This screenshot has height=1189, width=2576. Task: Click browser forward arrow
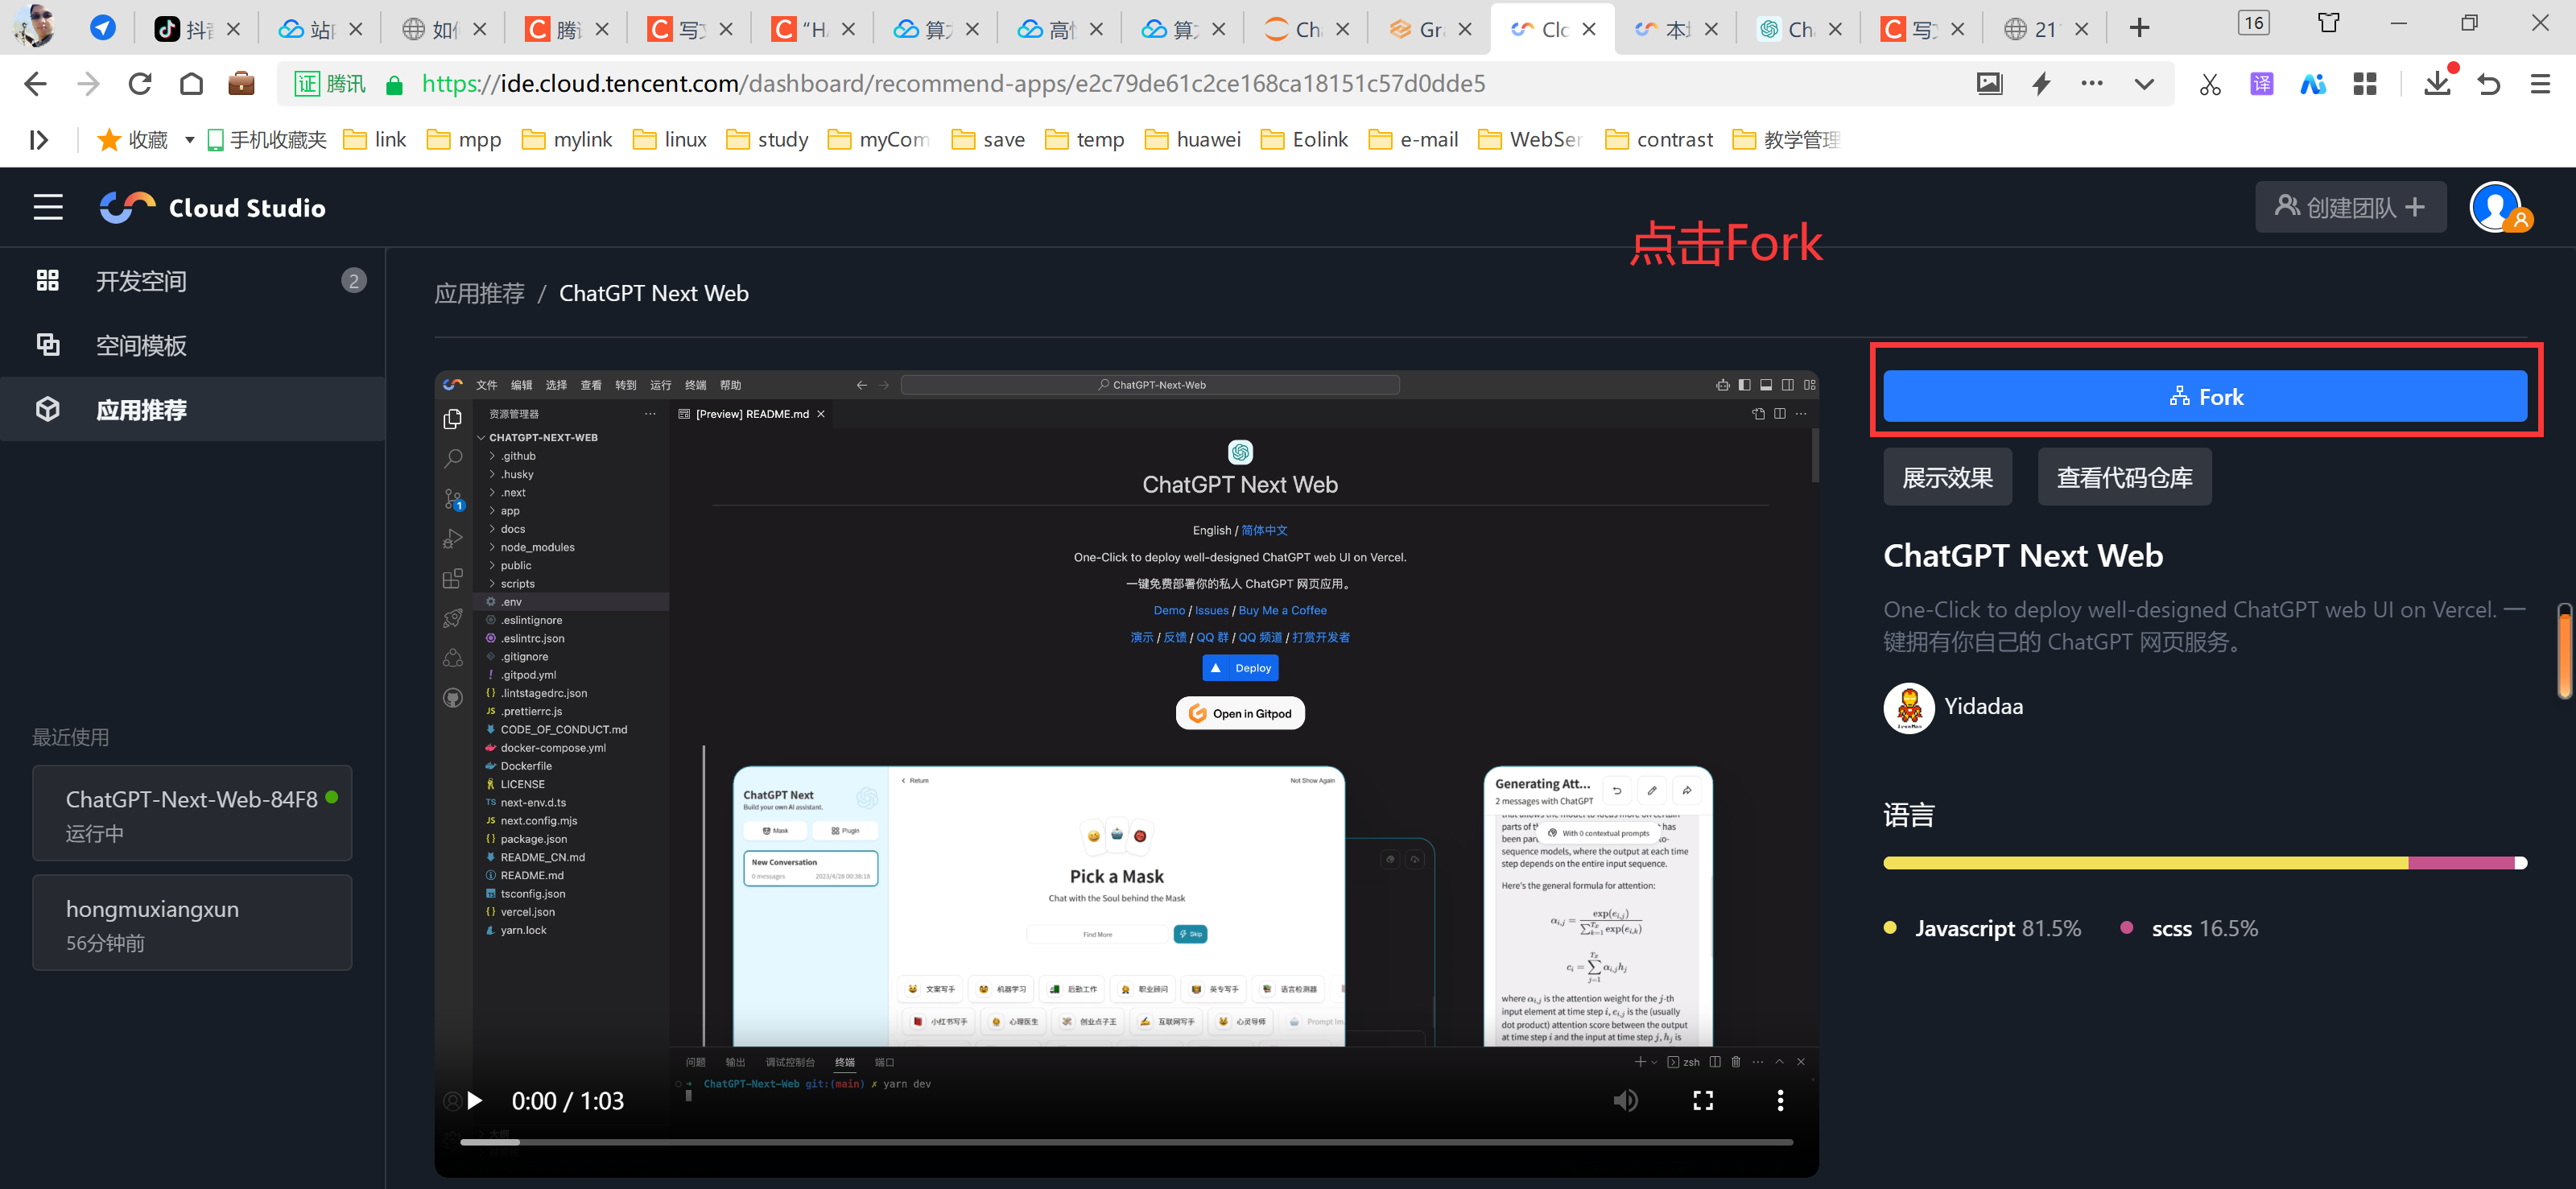[88, 84]
